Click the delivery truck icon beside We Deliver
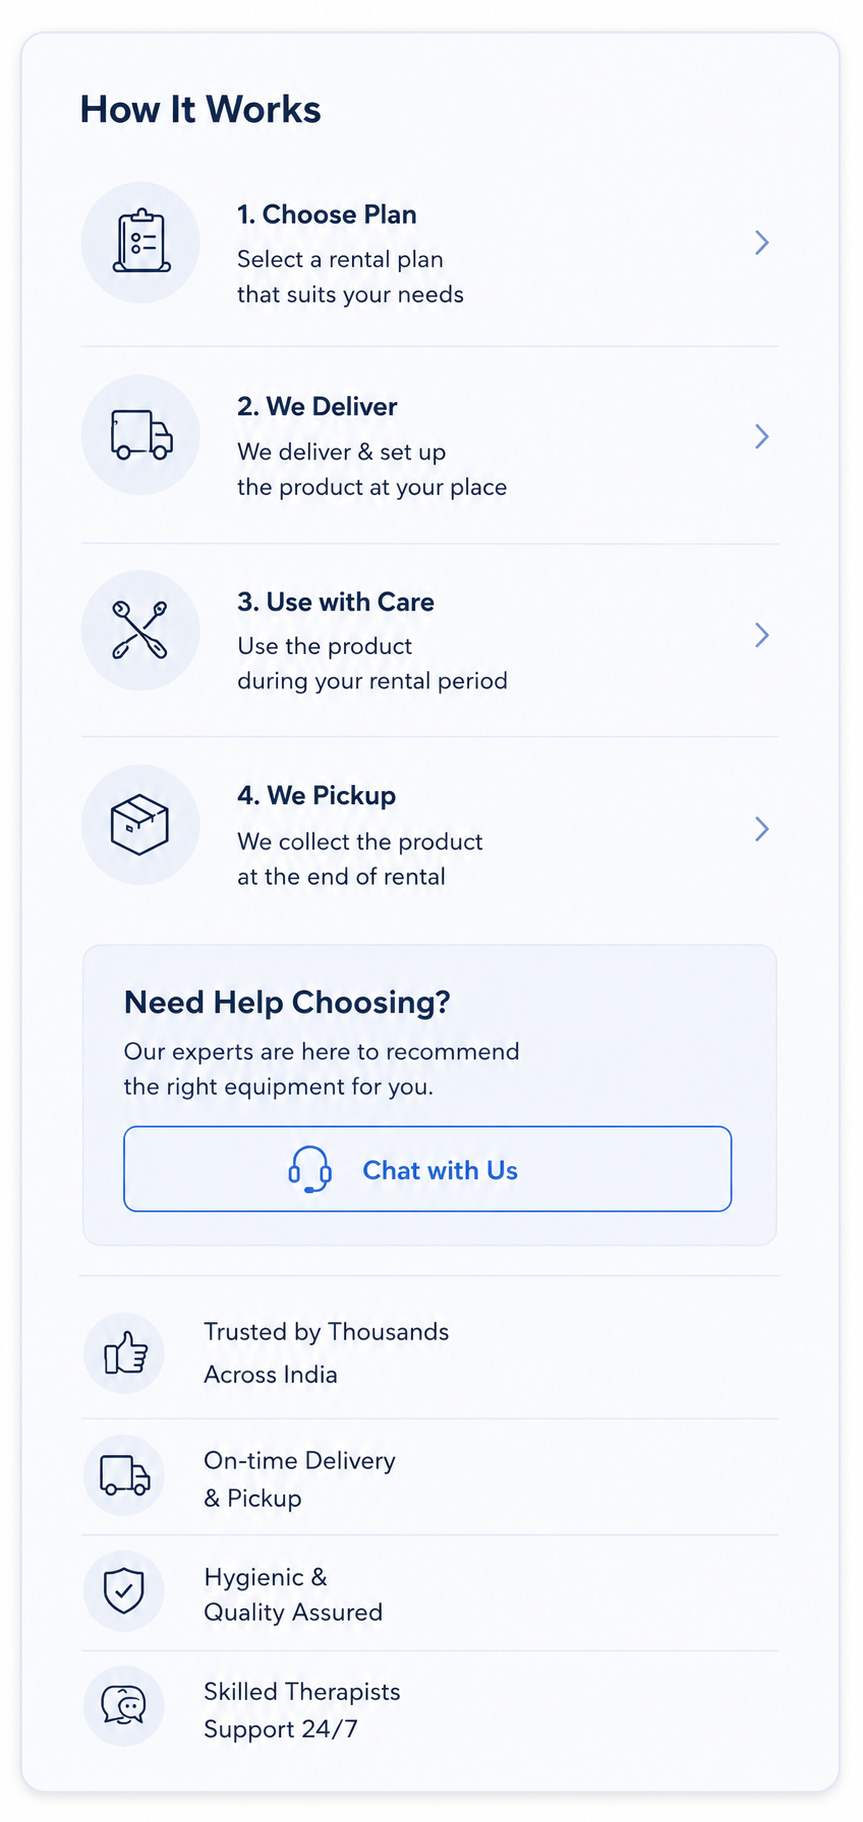This screenshot has height=1822, width=863. 141,435
